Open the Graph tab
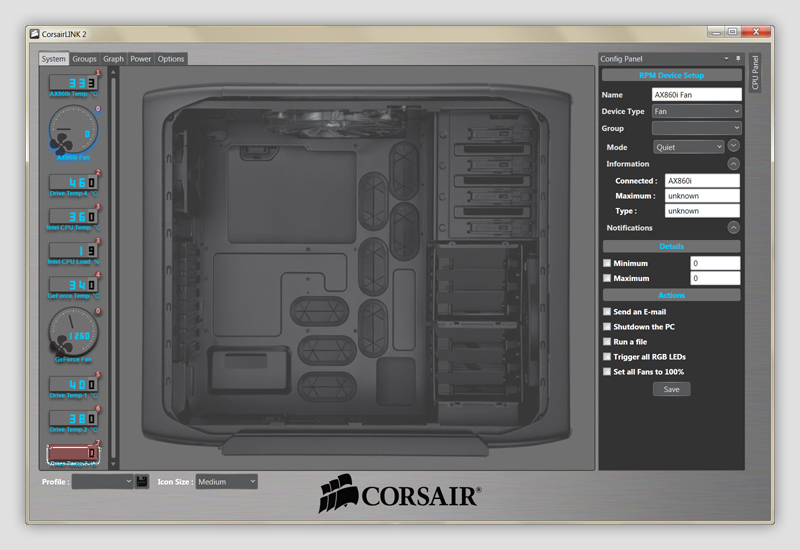The height and width of the screenshot is (550, 800). (x=113, y=59)
